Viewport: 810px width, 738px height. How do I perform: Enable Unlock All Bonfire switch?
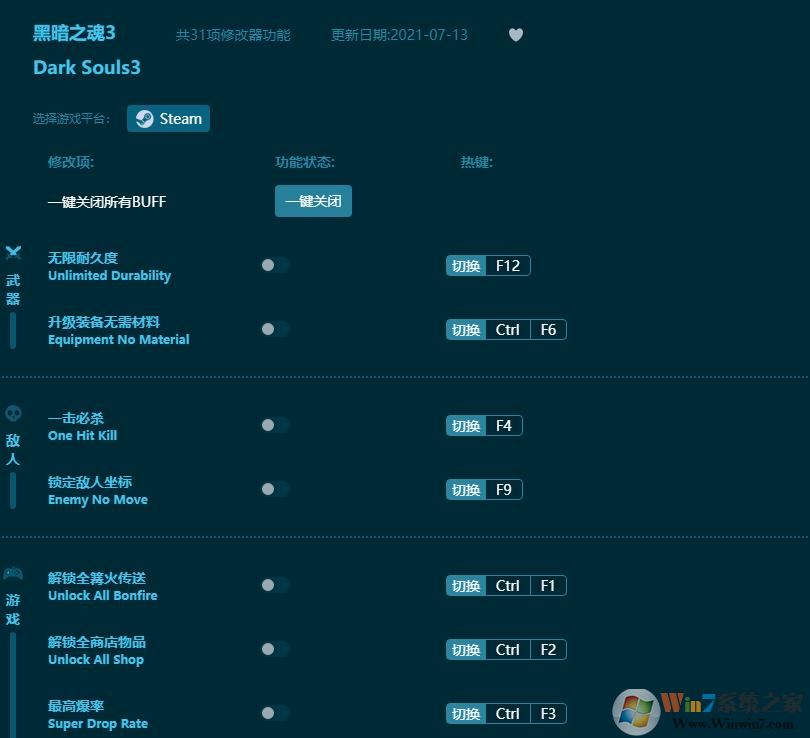(x=275, y=585)
